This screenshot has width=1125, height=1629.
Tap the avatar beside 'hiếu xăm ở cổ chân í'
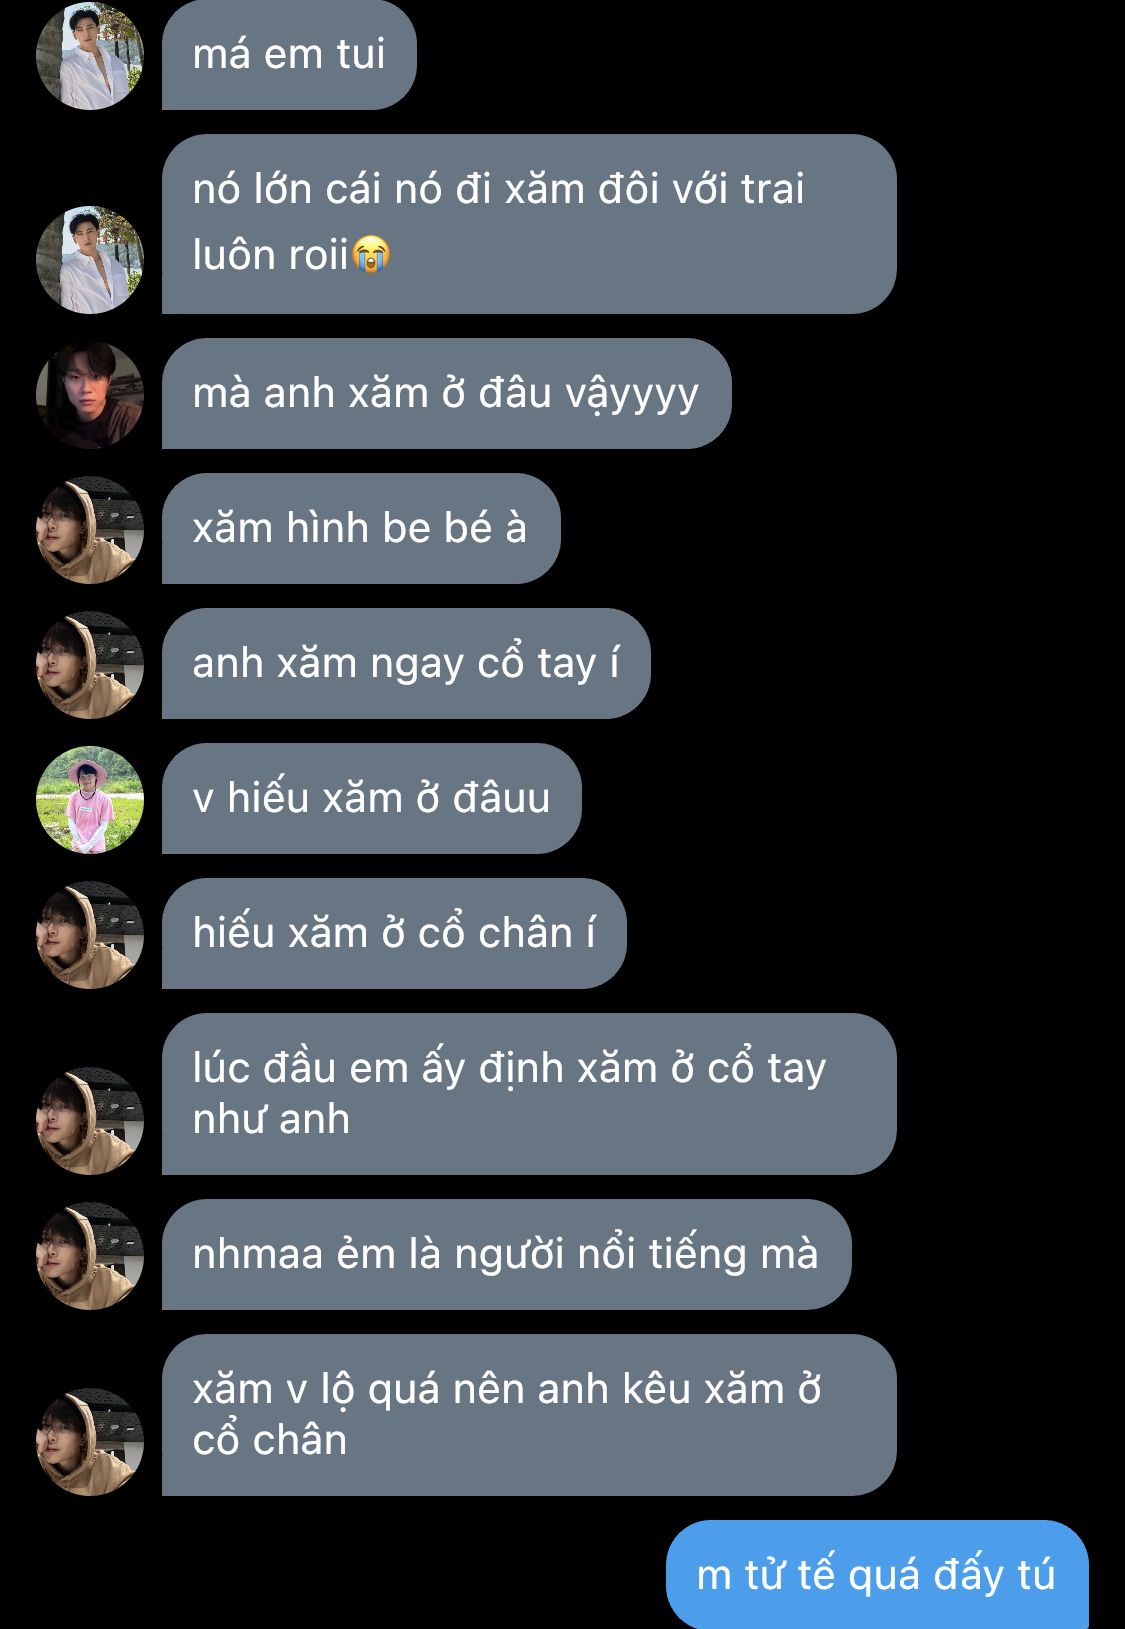click(x=90, y=935)
